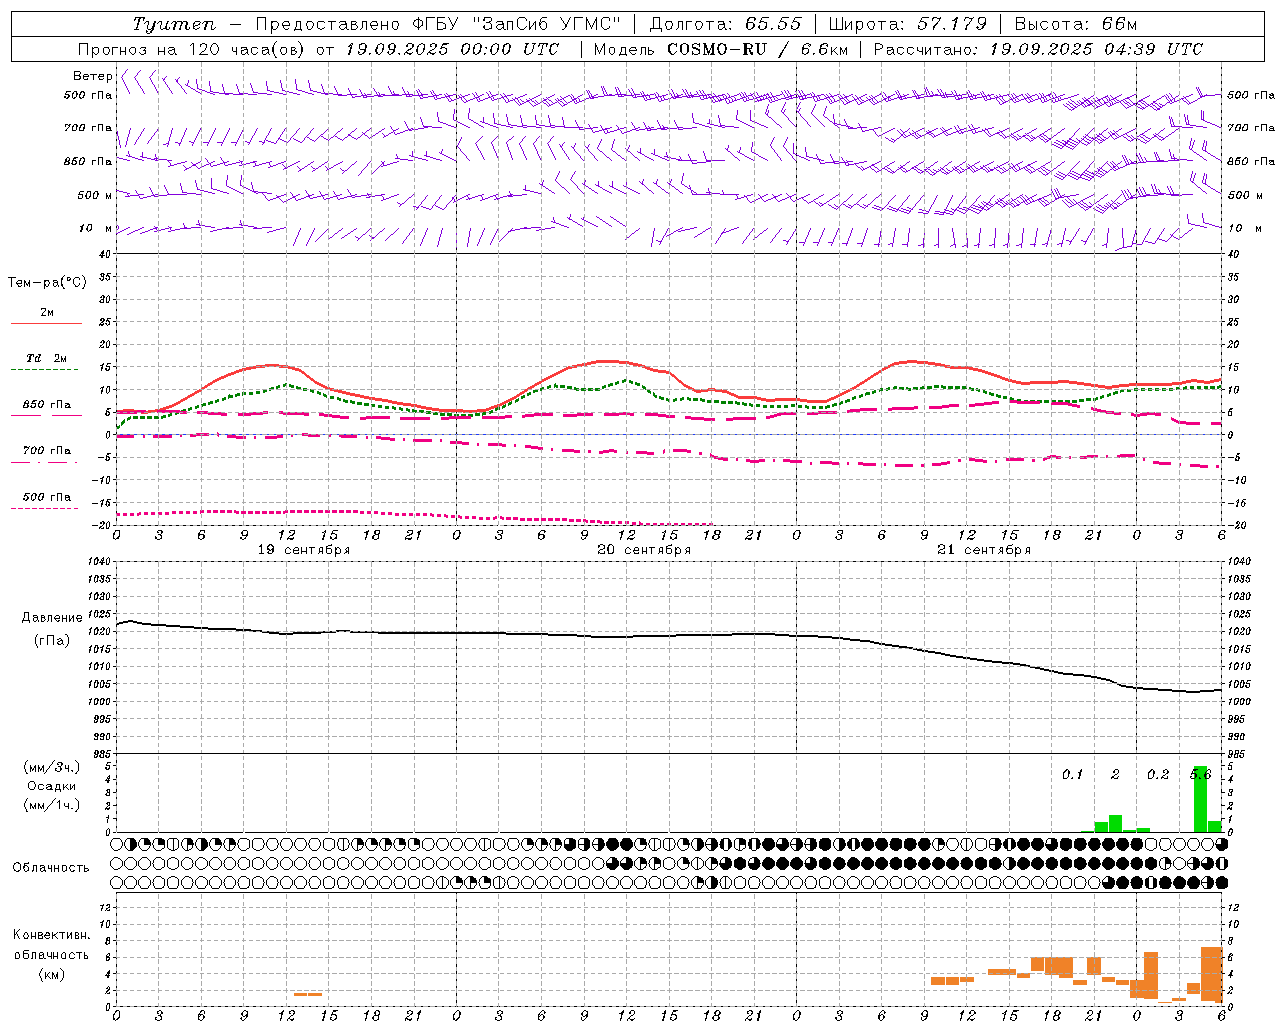Click the '21 сентября' date label
This screenshot has height=1024, width=1280.
(x=984, y=550)
